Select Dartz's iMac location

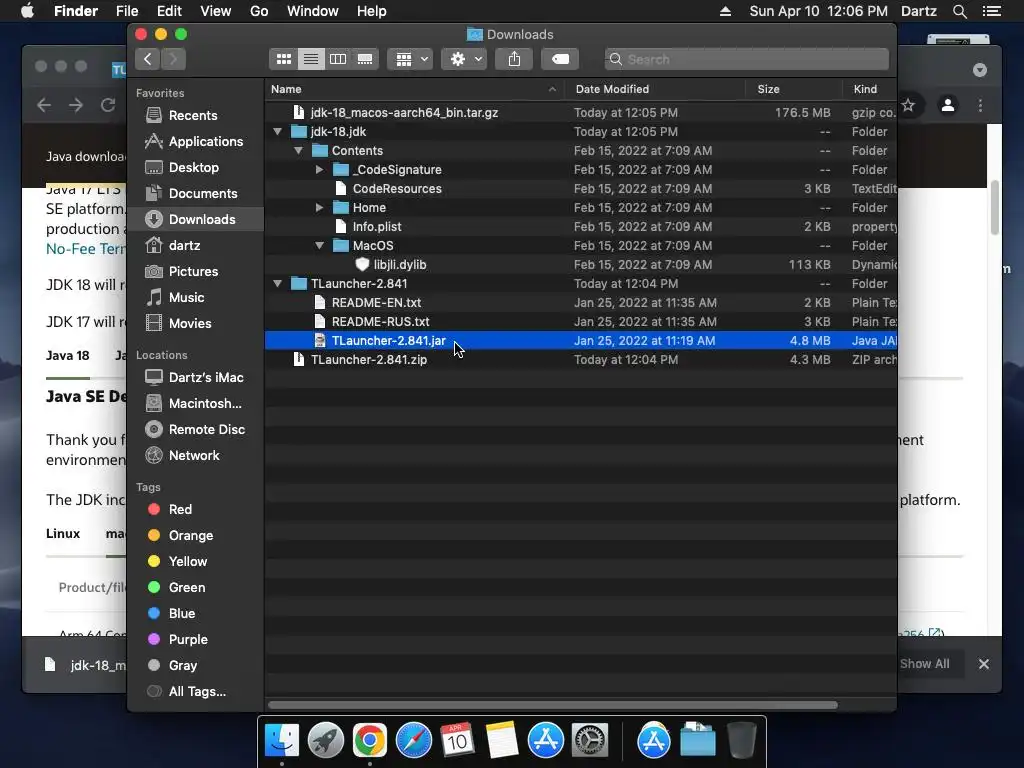point(195,377)
